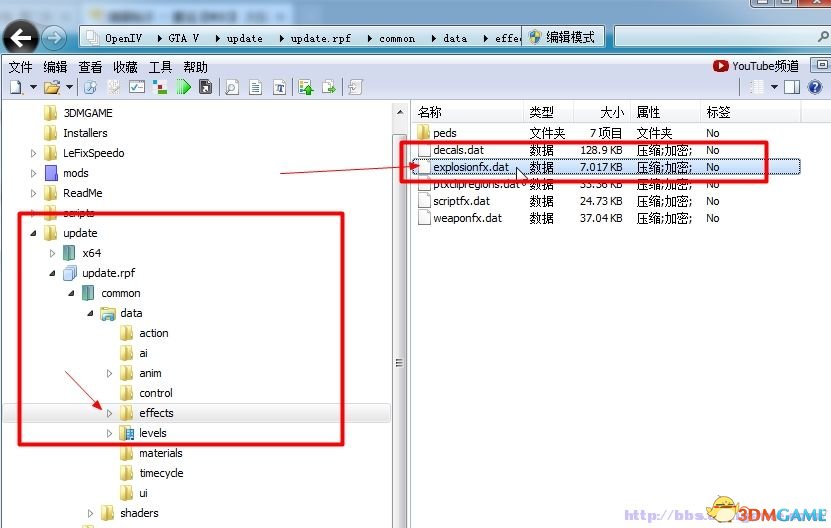Image resolution: width=831 pixels, height=528 pixels.
Task: Expand the anim folder
Action: (110, 374)
